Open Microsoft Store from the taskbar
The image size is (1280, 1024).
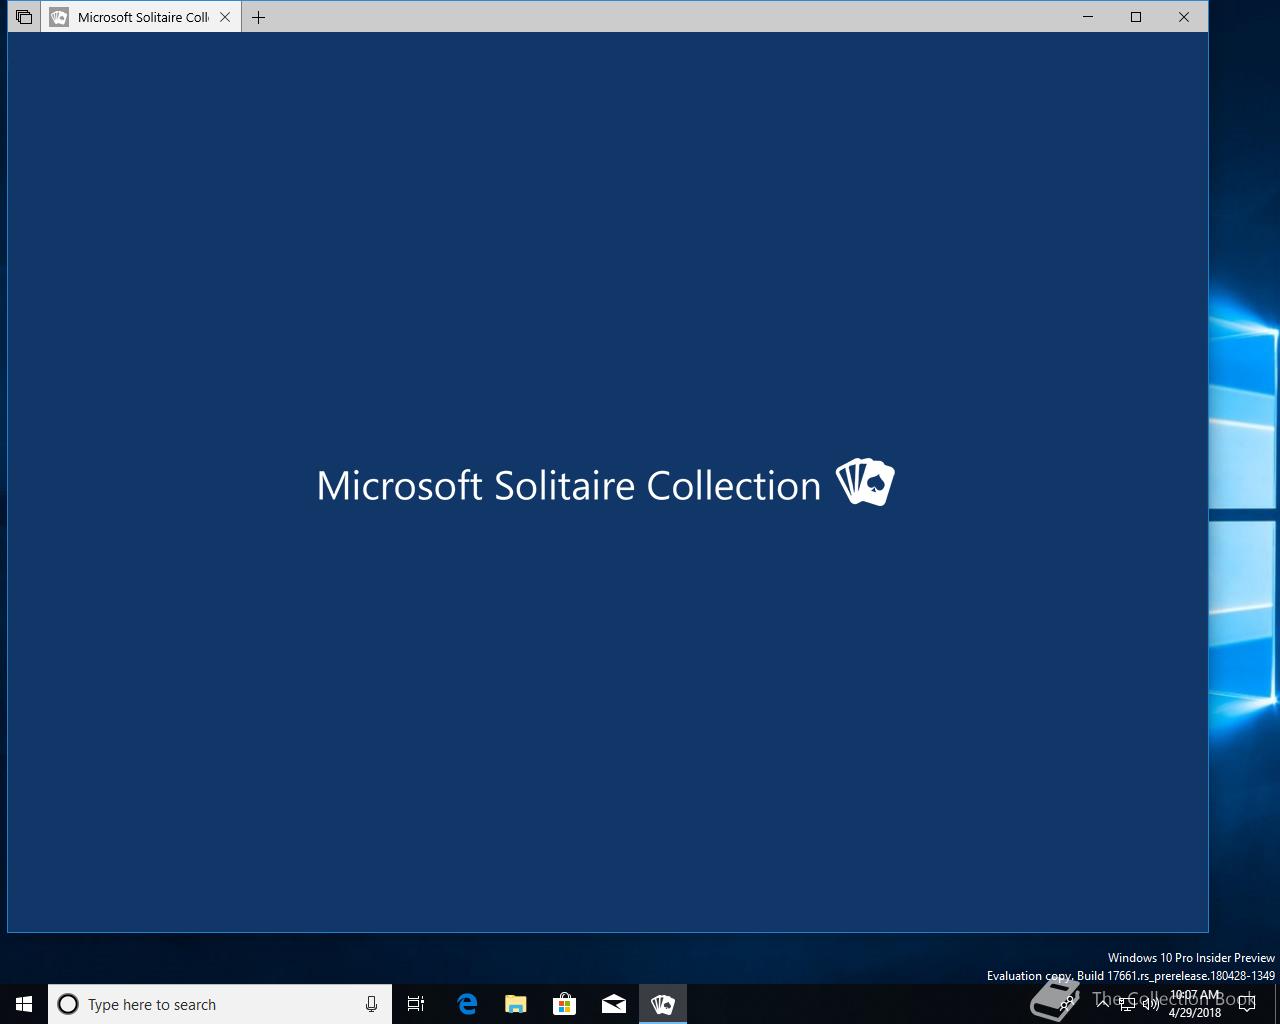click(x=565, y=1004)
